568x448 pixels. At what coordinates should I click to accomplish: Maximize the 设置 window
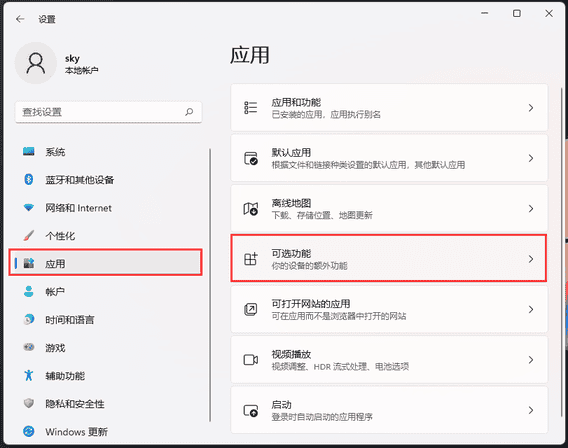click(x=517, y=13)
